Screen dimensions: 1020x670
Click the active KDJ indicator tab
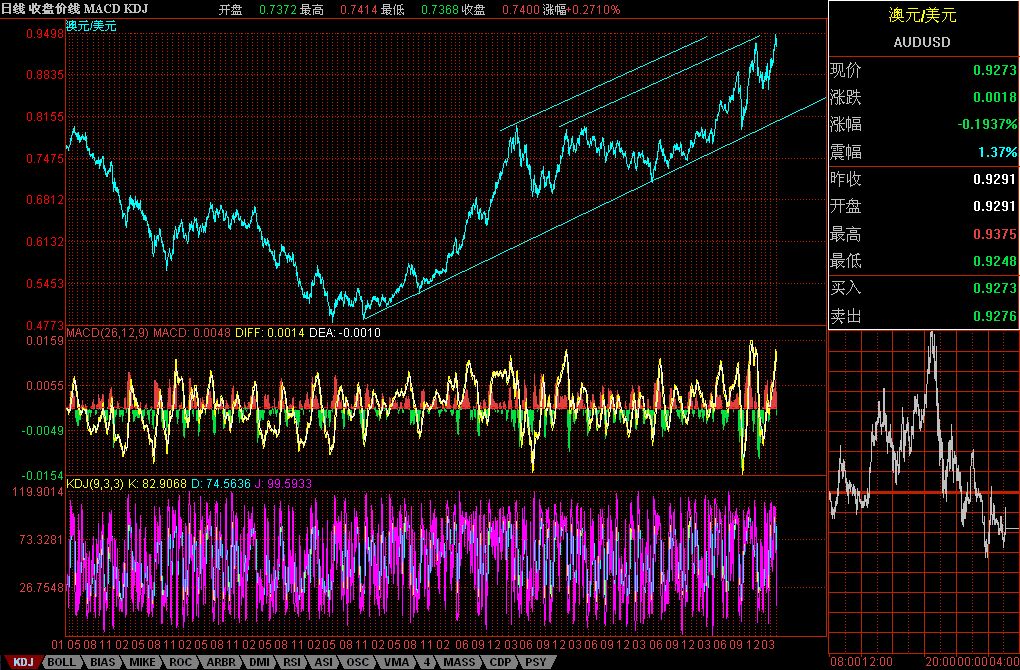22,663
